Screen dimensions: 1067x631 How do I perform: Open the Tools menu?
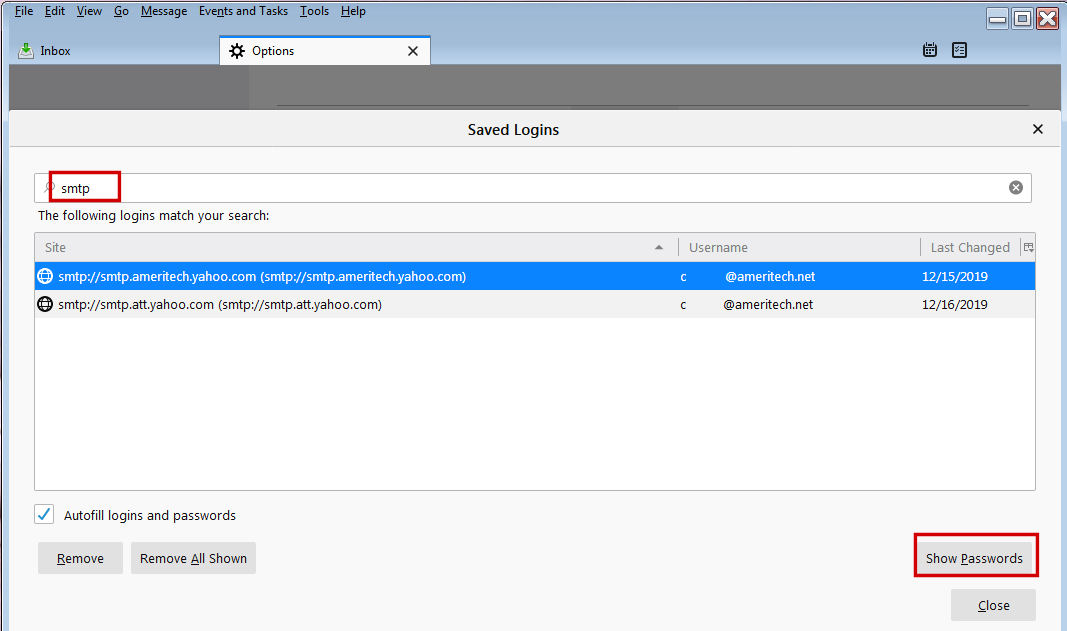[x=314, y=11]
